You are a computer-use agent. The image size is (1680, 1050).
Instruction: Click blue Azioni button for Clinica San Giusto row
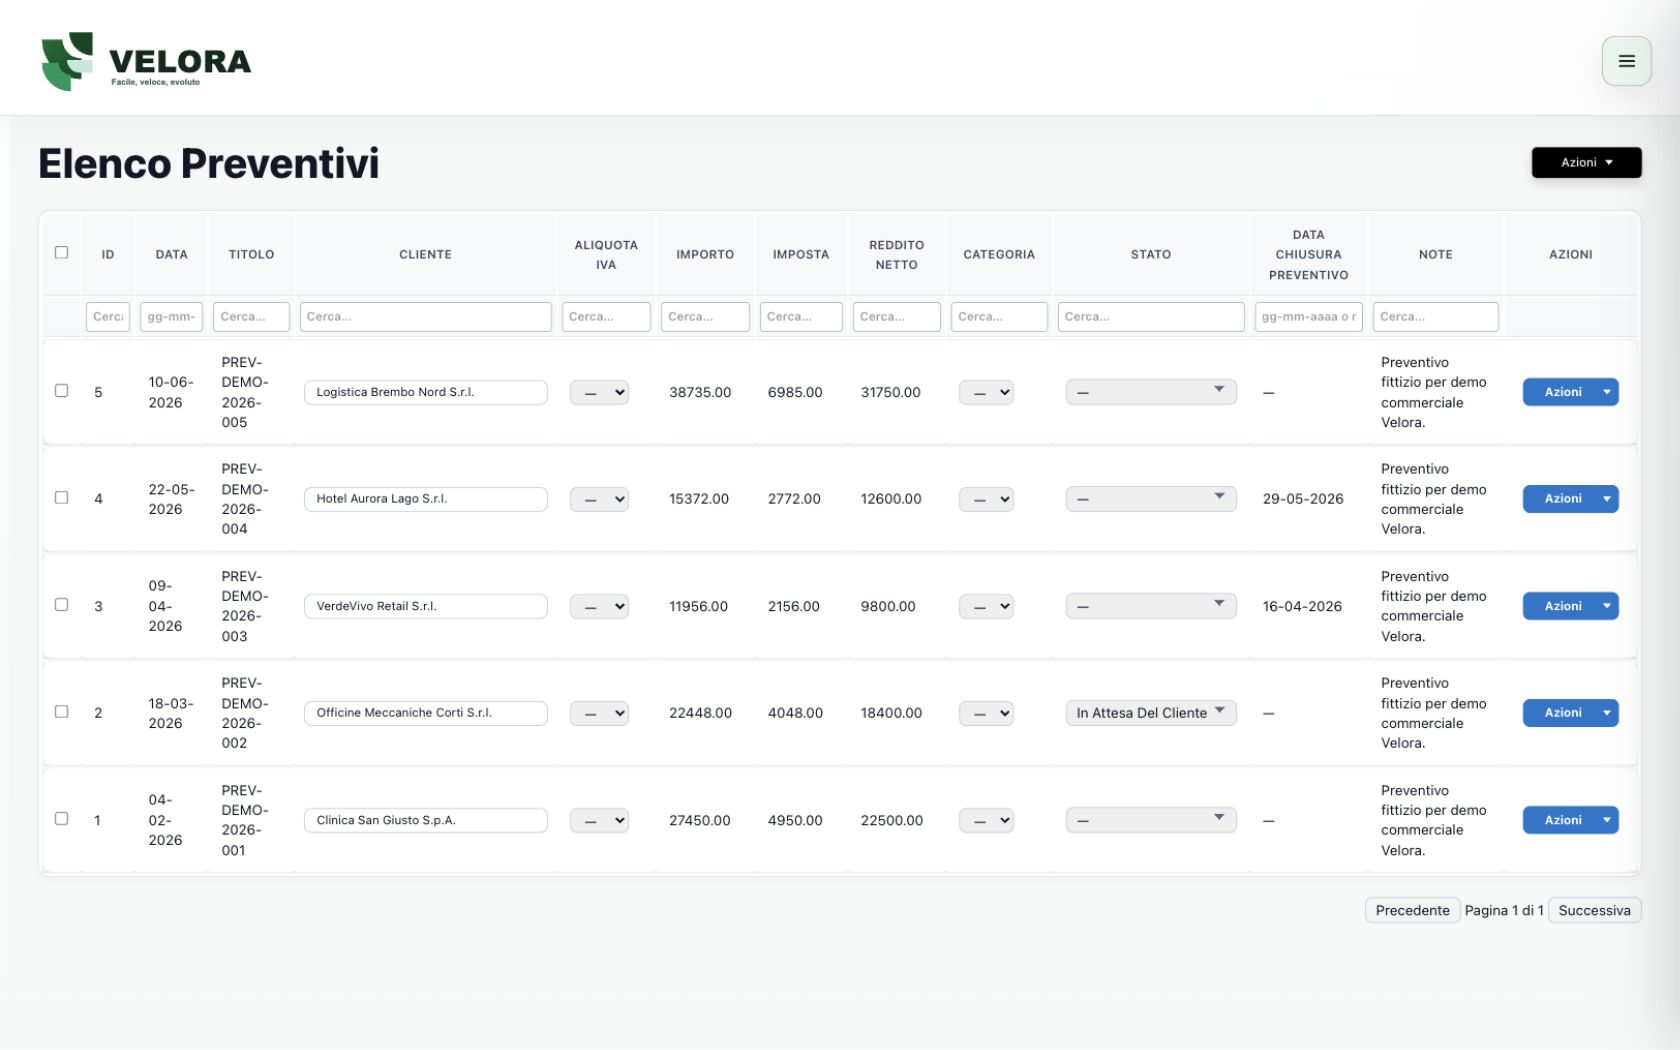pyautogui.click(x=1570, y=820)
